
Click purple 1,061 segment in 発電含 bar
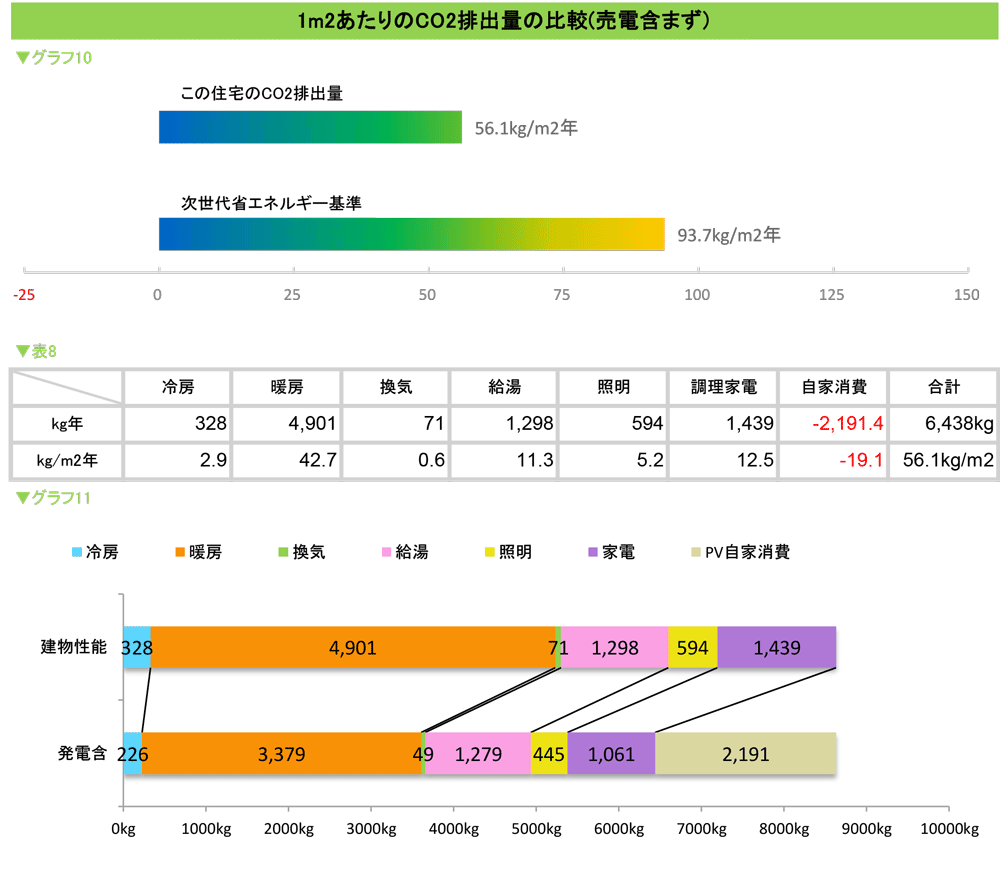point(611,754)
